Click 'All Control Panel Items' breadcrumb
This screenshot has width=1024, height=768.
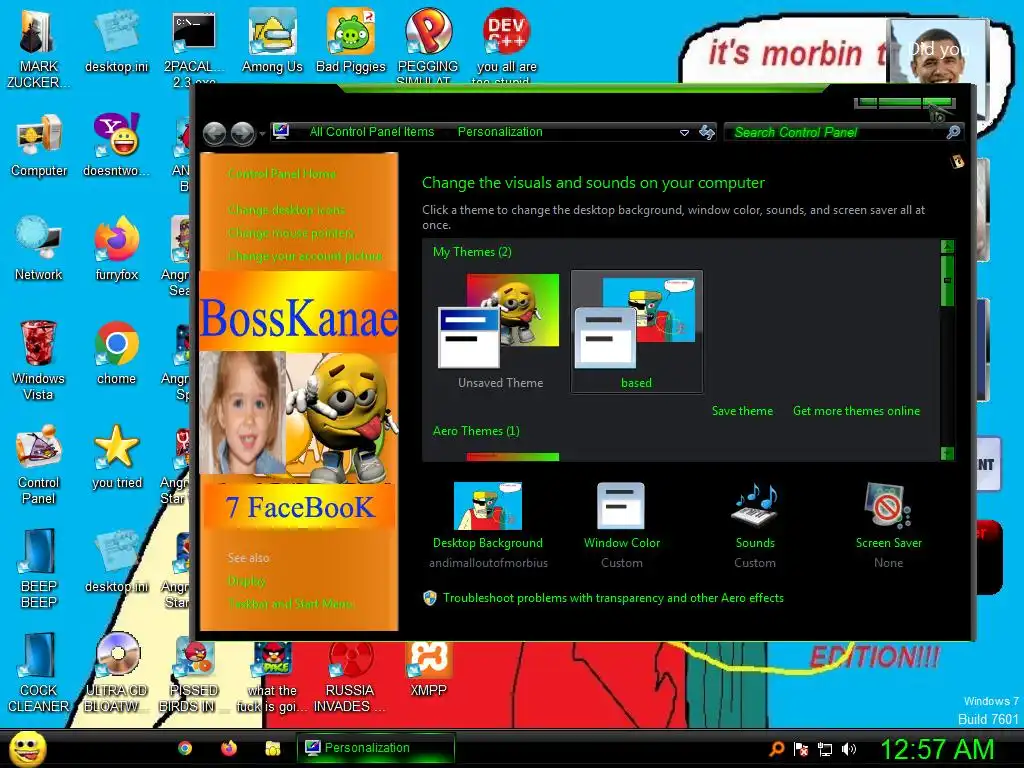372,132
